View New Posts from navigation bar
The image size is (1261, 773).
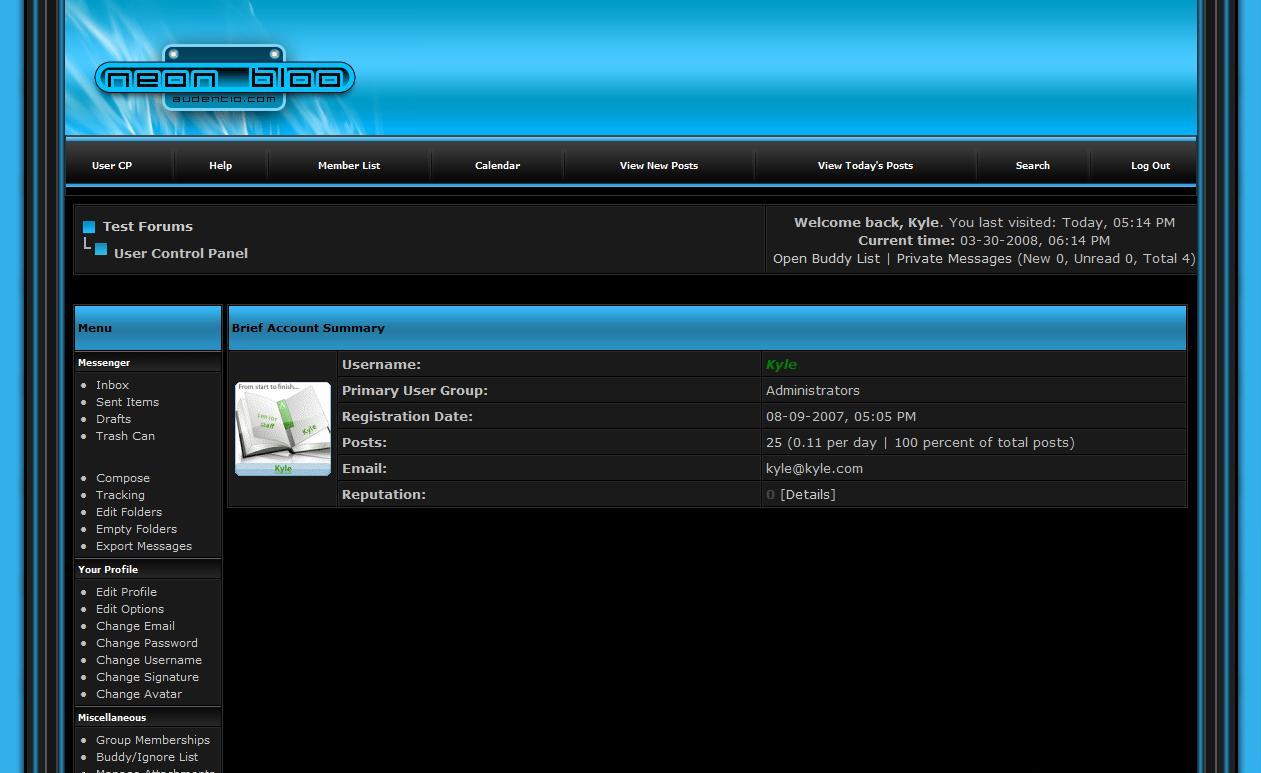coord(659,166)
